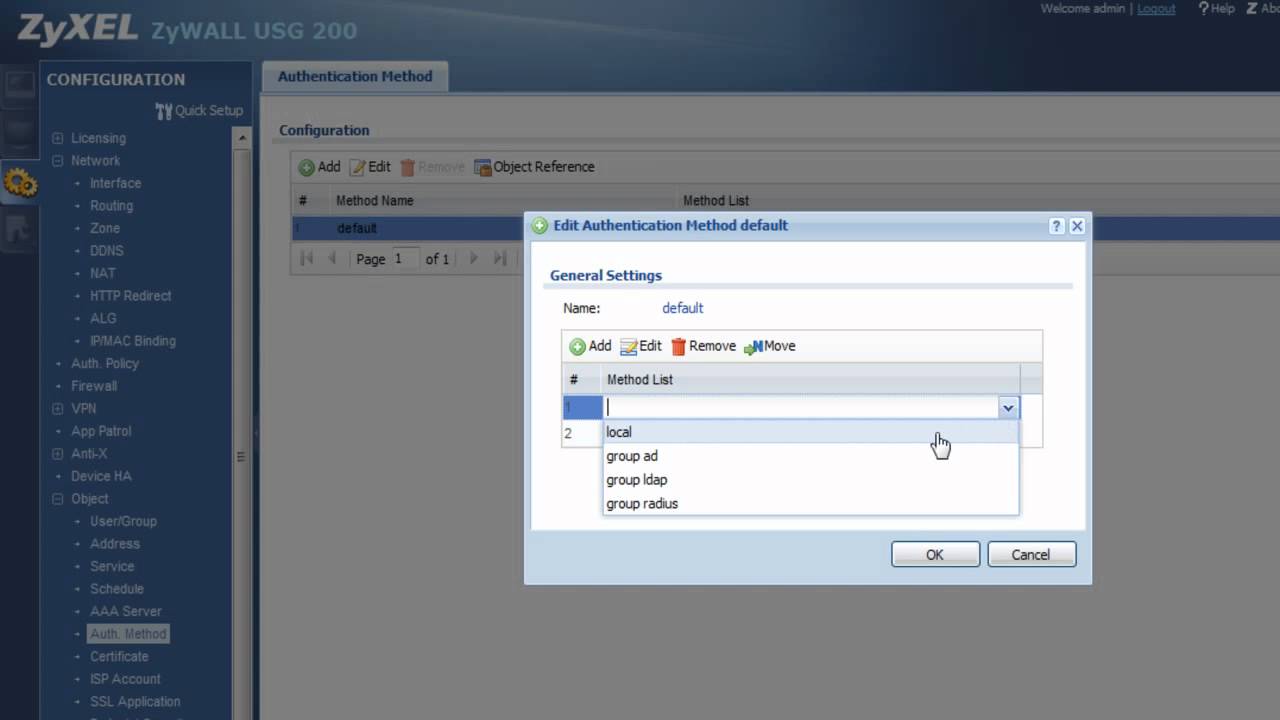Click Remove in the dialog toolbar
This screenshot has height=720, width=1280.
703,346
